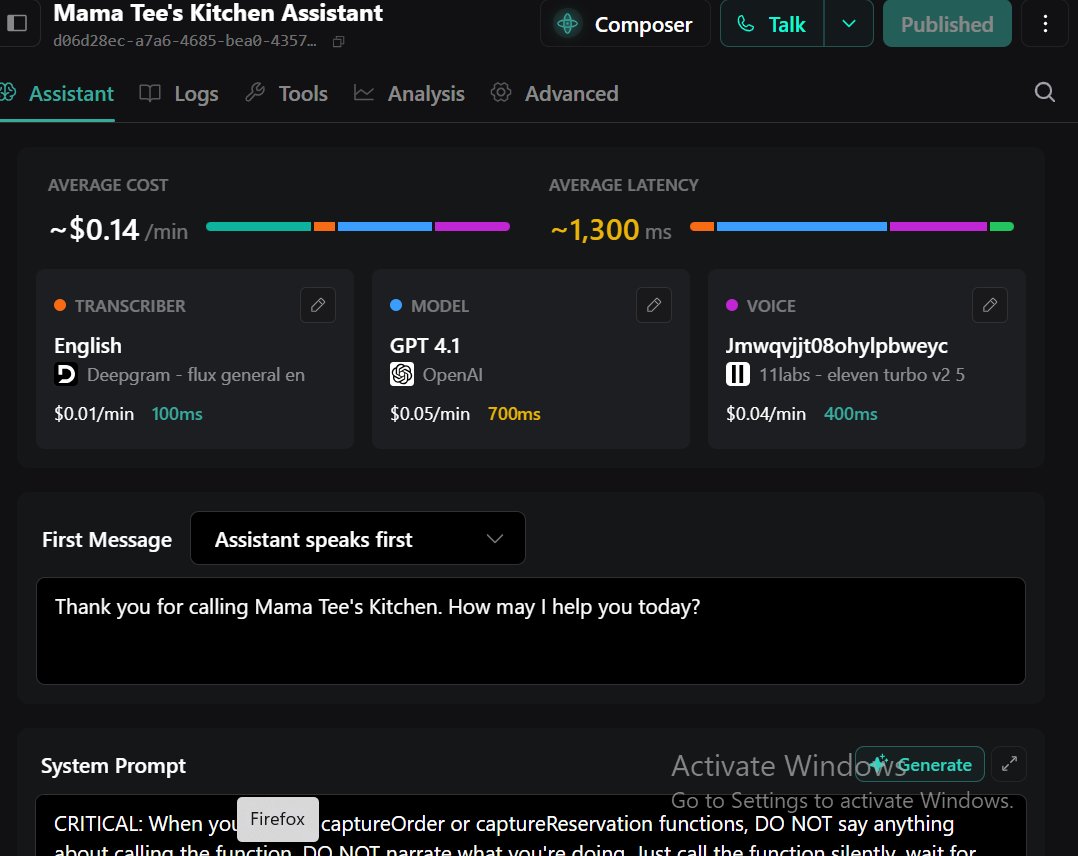Click the average cost breakdown bar

pos(358,226)
